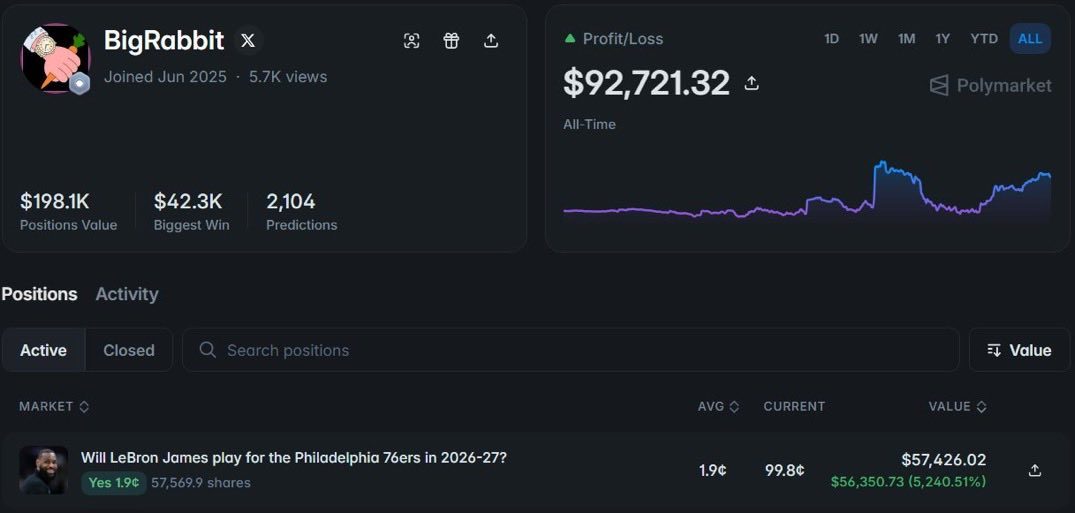This screenshot has height=513, width=1075.
Task: Sort positions by MARKET column
Action: tap(54, 407)
